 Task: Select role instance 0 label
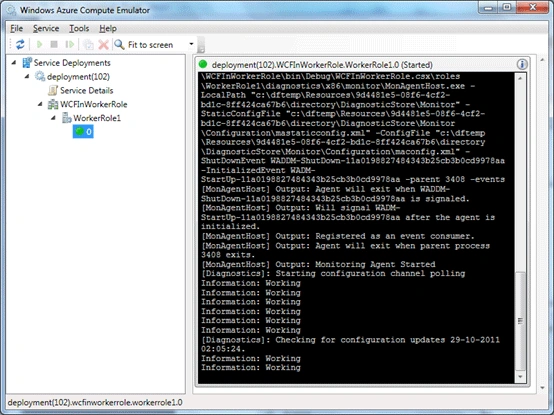[x=89, y=132]
